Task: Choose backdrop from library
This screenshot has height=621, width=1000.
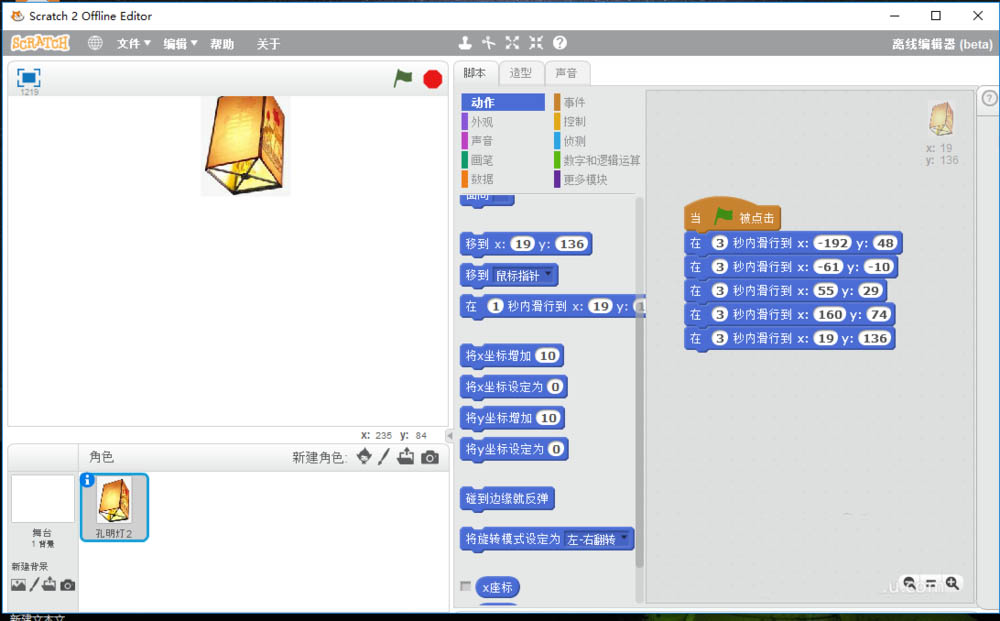Action: tap(18, 585)
